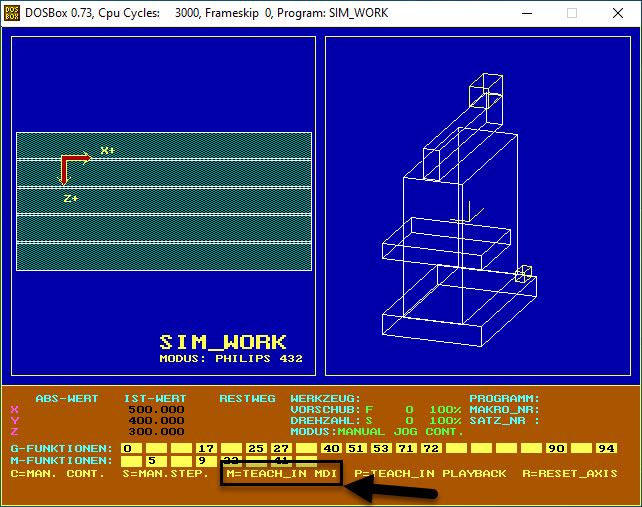Click the Y IST-WERT value 400.000

(156, 421)
